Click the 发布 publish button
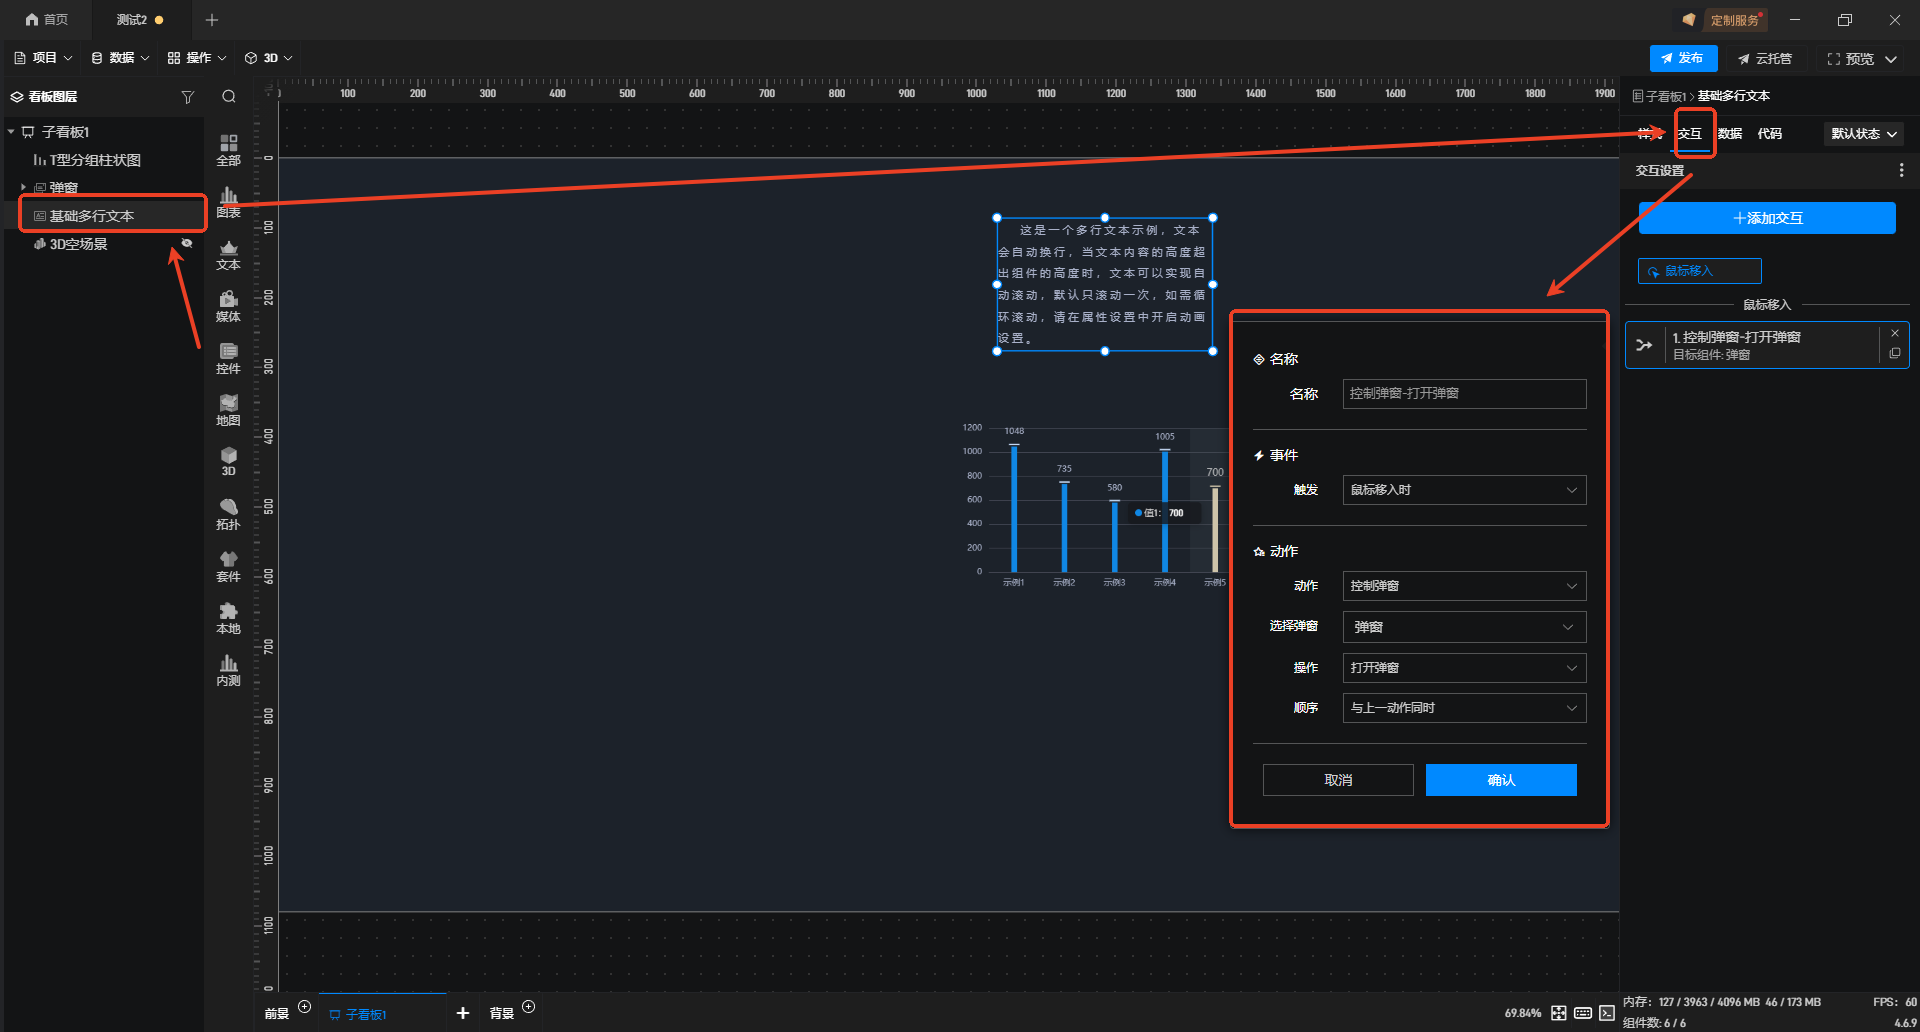Viewport: 1920px width, 1032px height. tap(1682, 58)
